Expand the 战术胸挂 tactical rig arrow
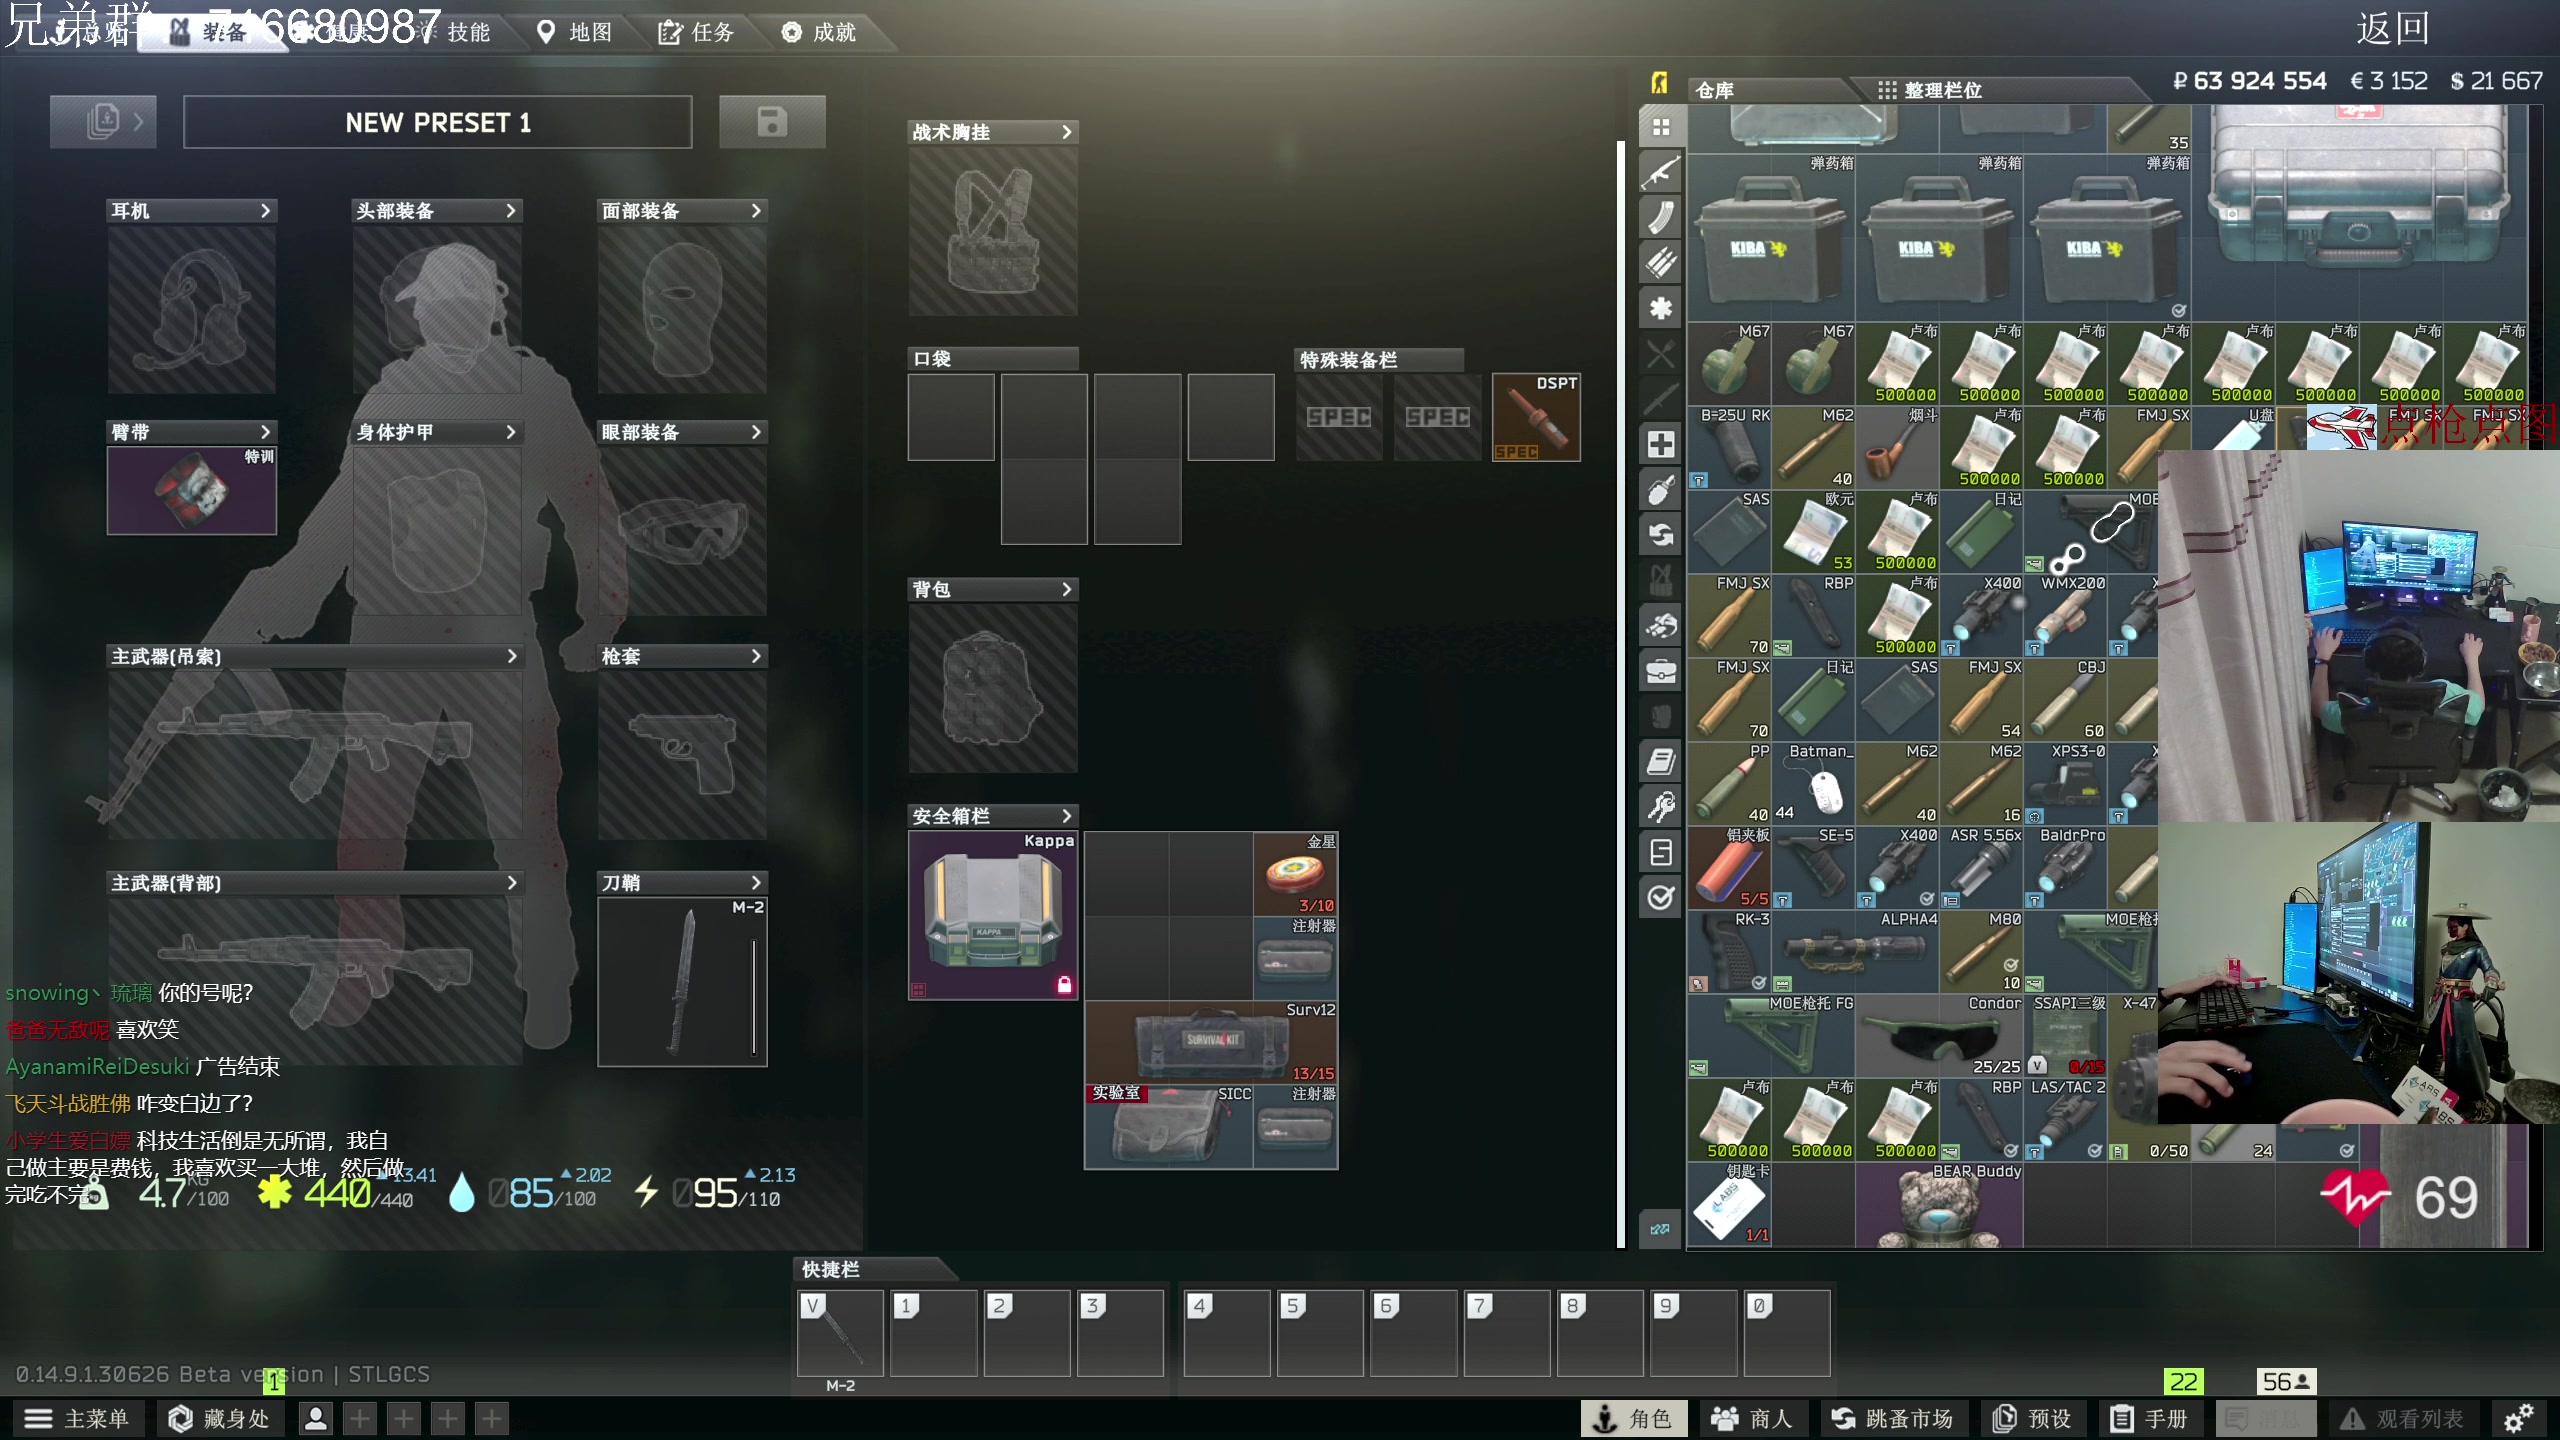The image size is (2560, 1440). pyautogui.click(x=1067, y=132)
